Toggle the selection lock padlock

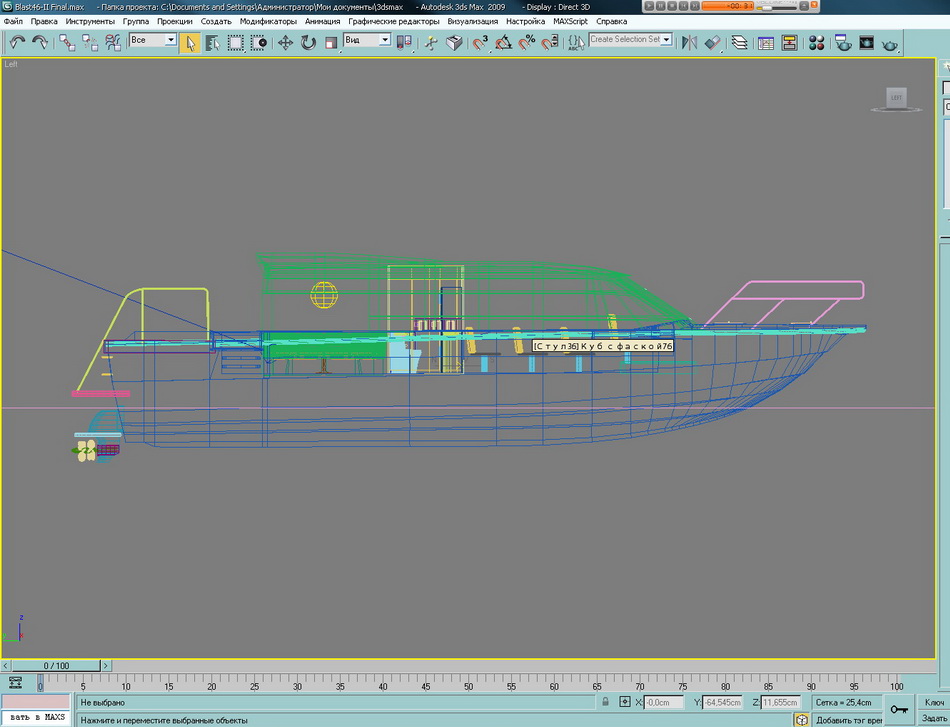click(604, 702)
